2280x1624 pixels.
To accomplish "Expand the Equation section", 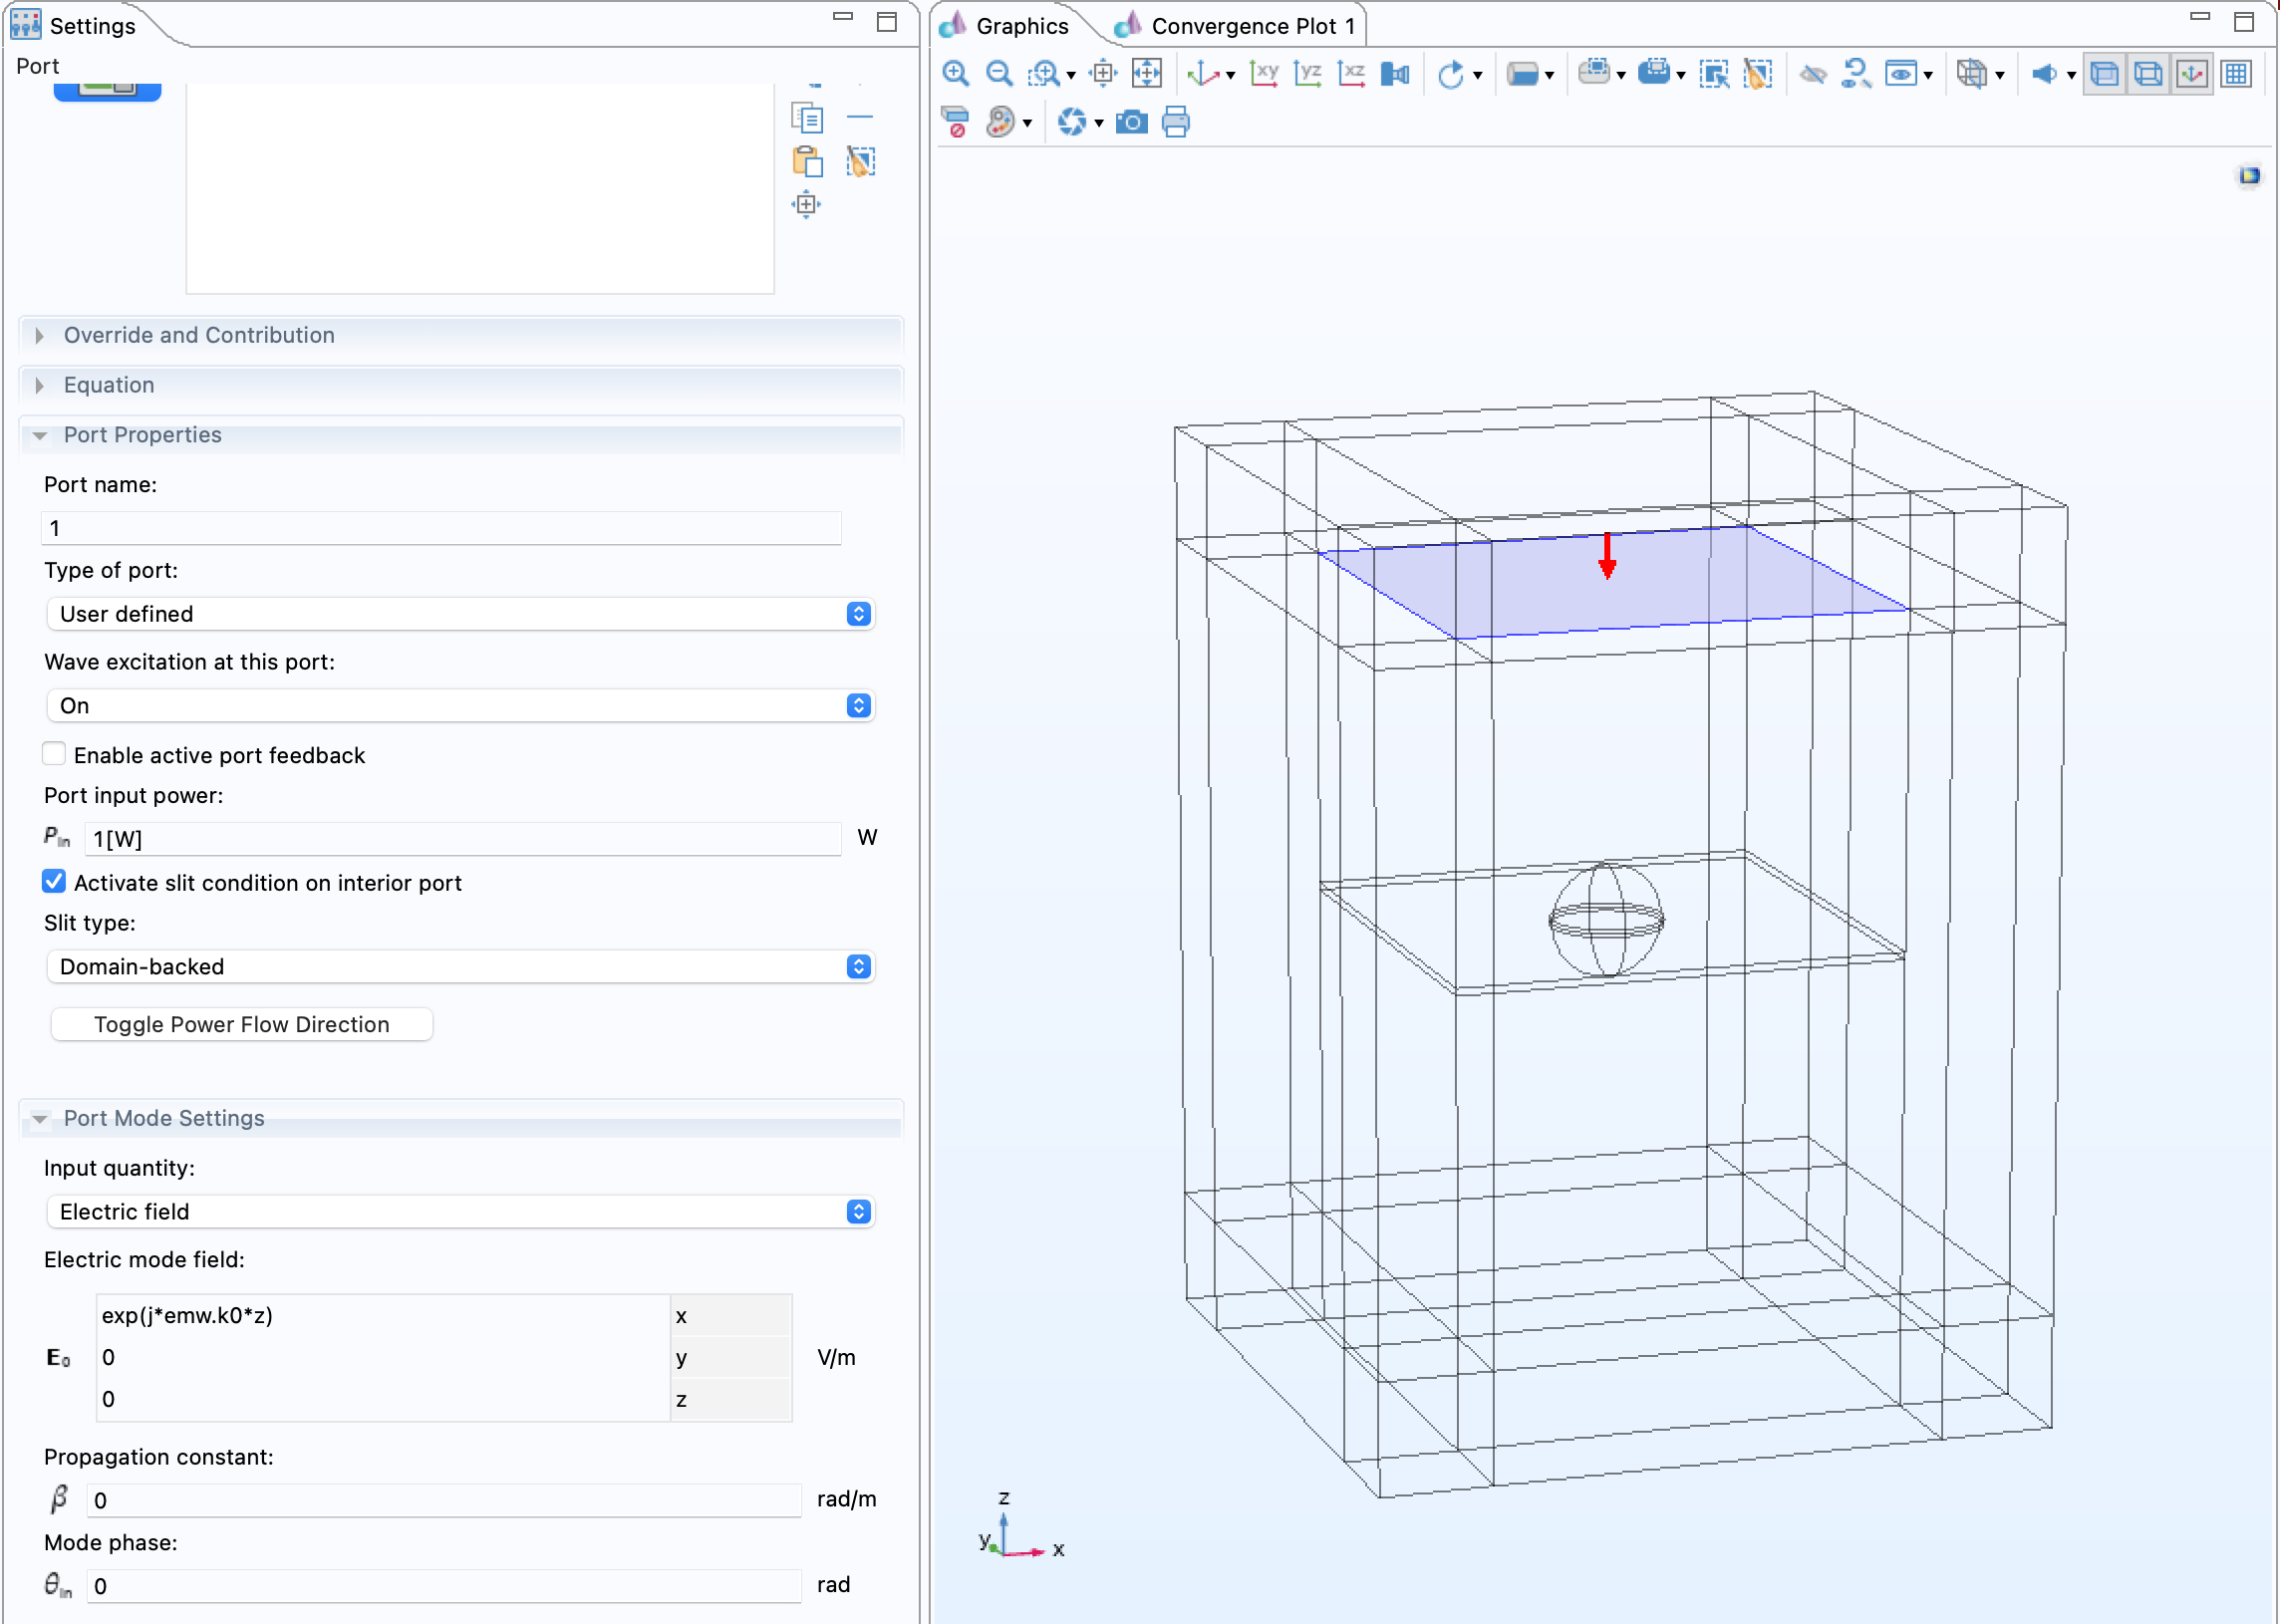I will 109,385.
